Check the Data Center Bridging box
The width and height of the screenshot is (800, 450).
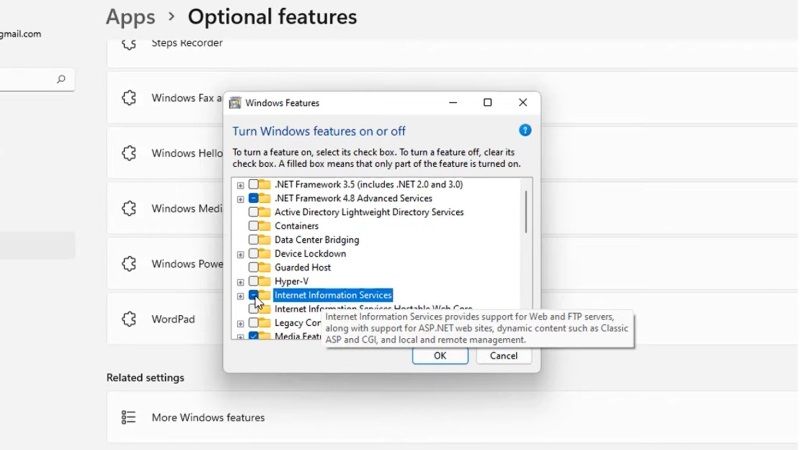253,239
